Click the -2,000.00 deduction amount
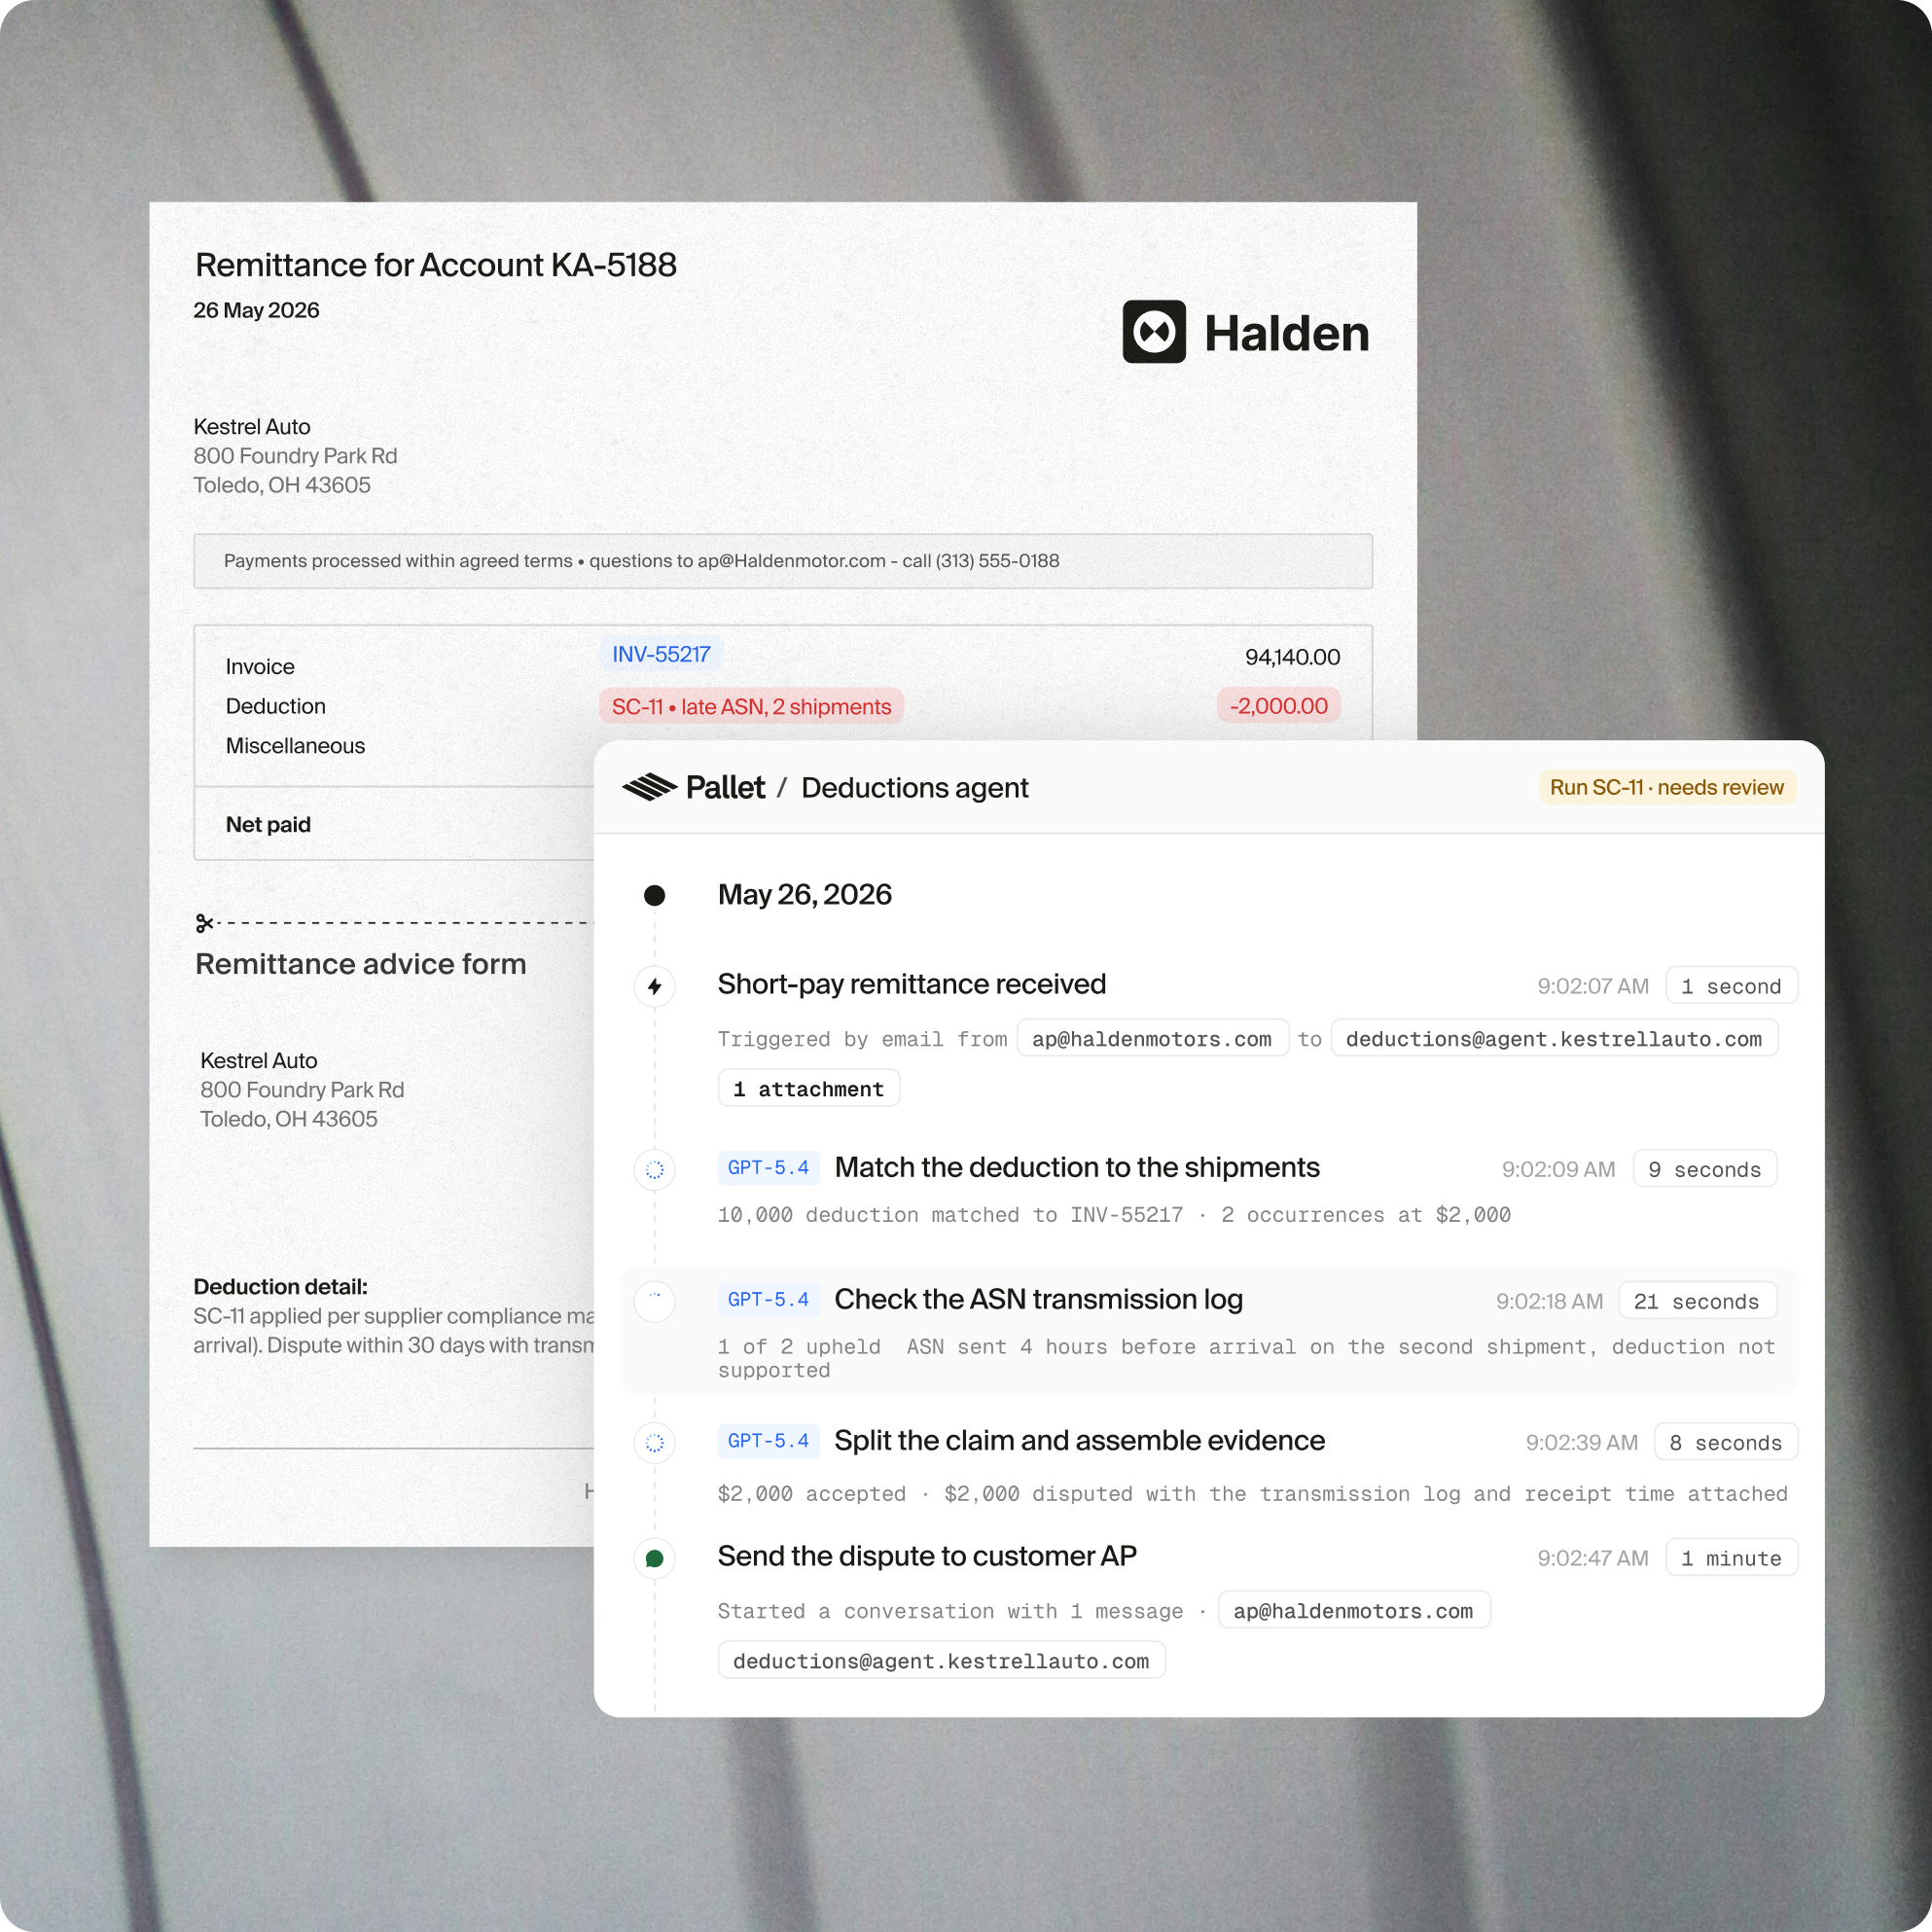Viewport: 1932px width, 1932px height. 1278,705
